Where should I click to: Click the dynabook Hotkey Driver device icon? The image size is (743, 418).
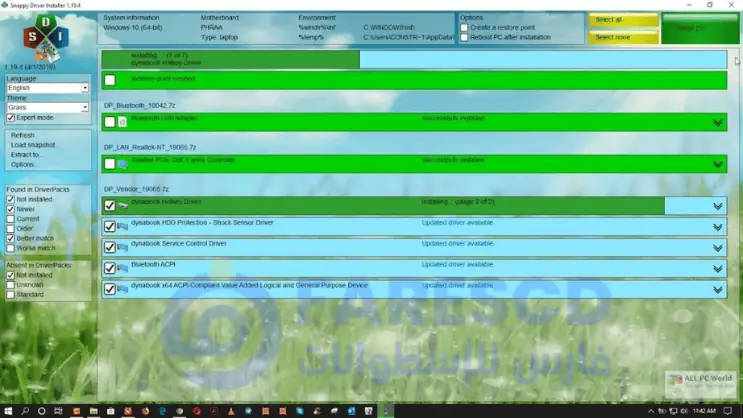coord(122,206)
